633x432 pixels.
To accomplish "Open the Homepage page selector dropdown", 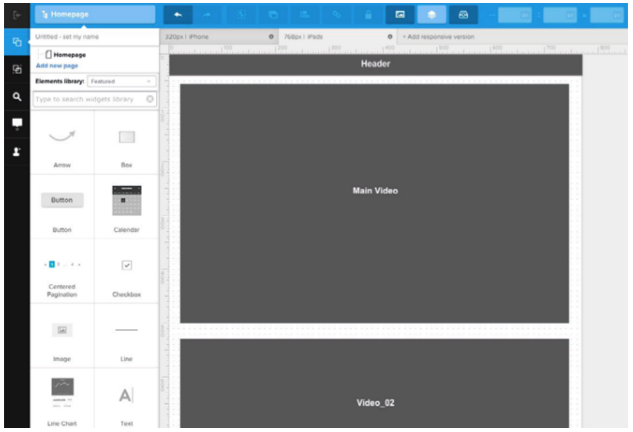I will (95, 15).
